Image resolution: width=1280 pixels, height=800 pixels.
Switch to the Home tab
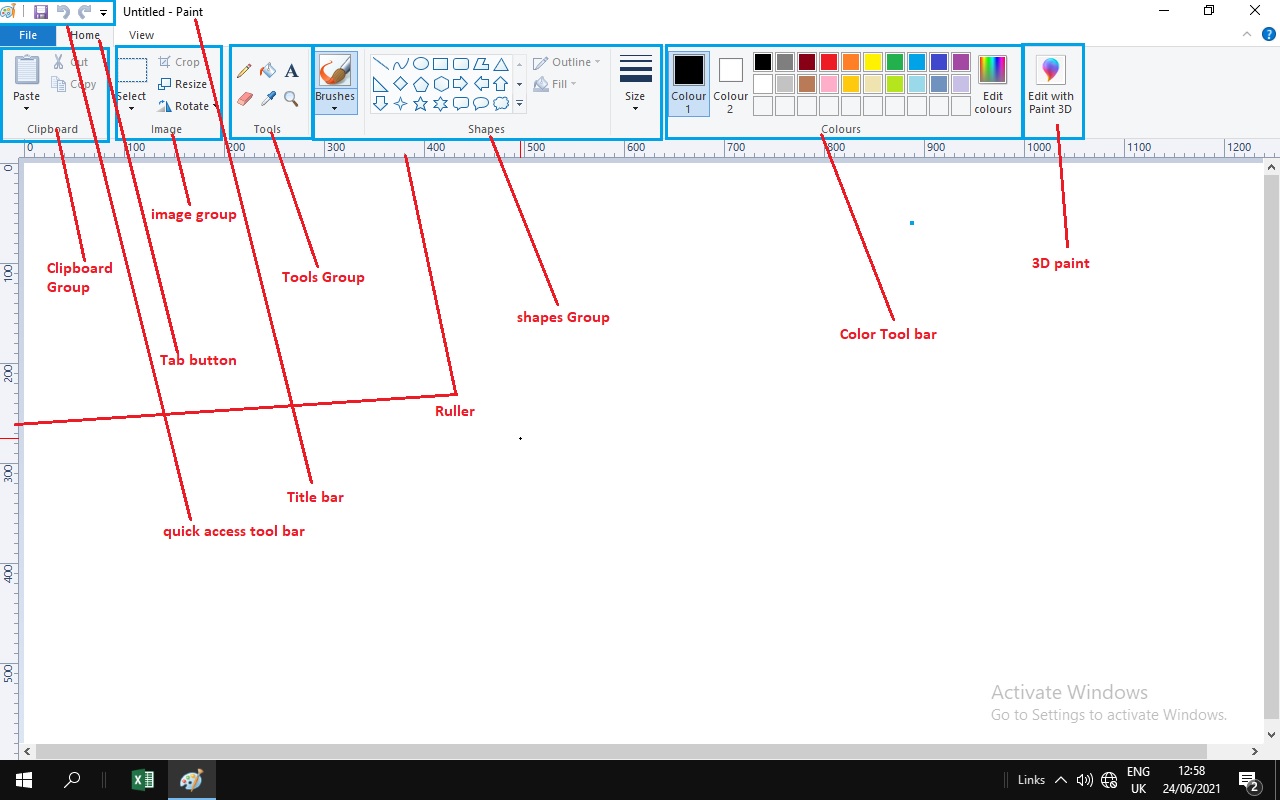[85, 35]
